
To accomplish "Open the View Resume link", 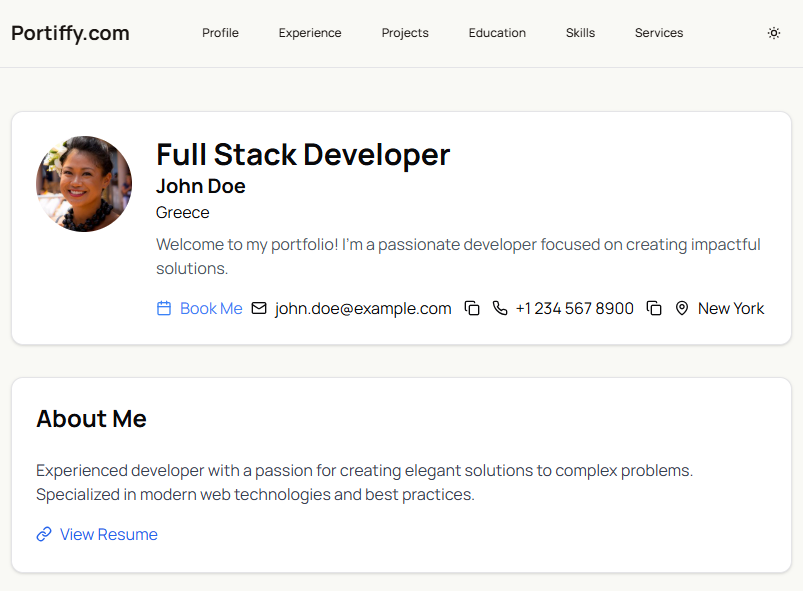I will pos(108,535).
